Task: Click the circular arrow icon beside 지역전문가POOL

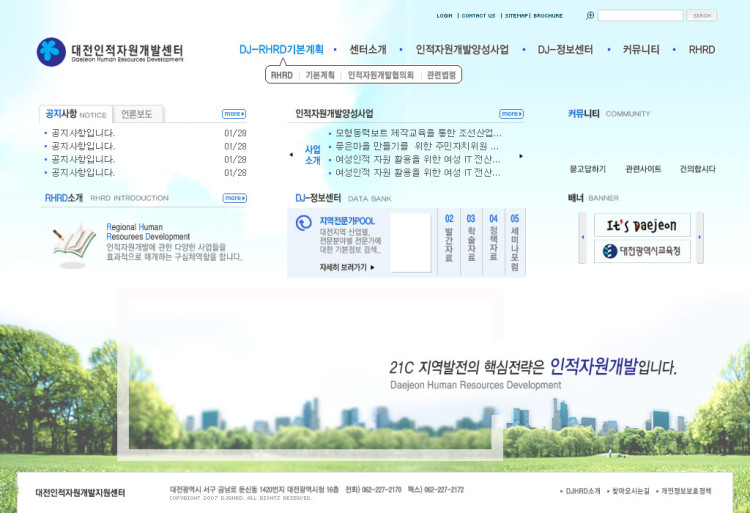Action: 304,223
